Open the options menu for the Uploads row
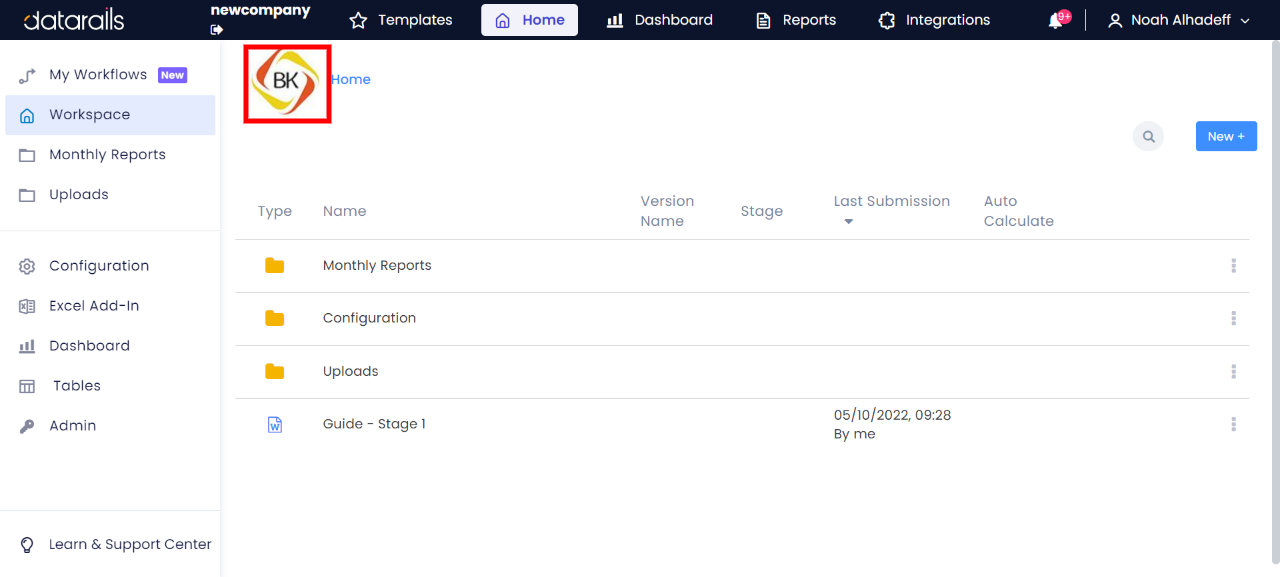Image resolution: width=1280 pixels, height=577 pixels. click(1233, 371)
